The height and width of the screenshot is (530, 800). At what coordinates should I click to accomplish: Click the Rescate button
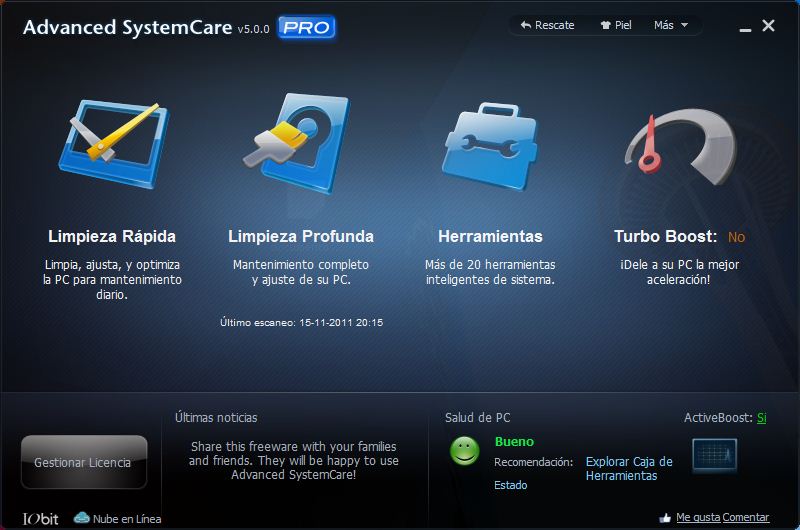pyautogui.click(x=547, y=25)
